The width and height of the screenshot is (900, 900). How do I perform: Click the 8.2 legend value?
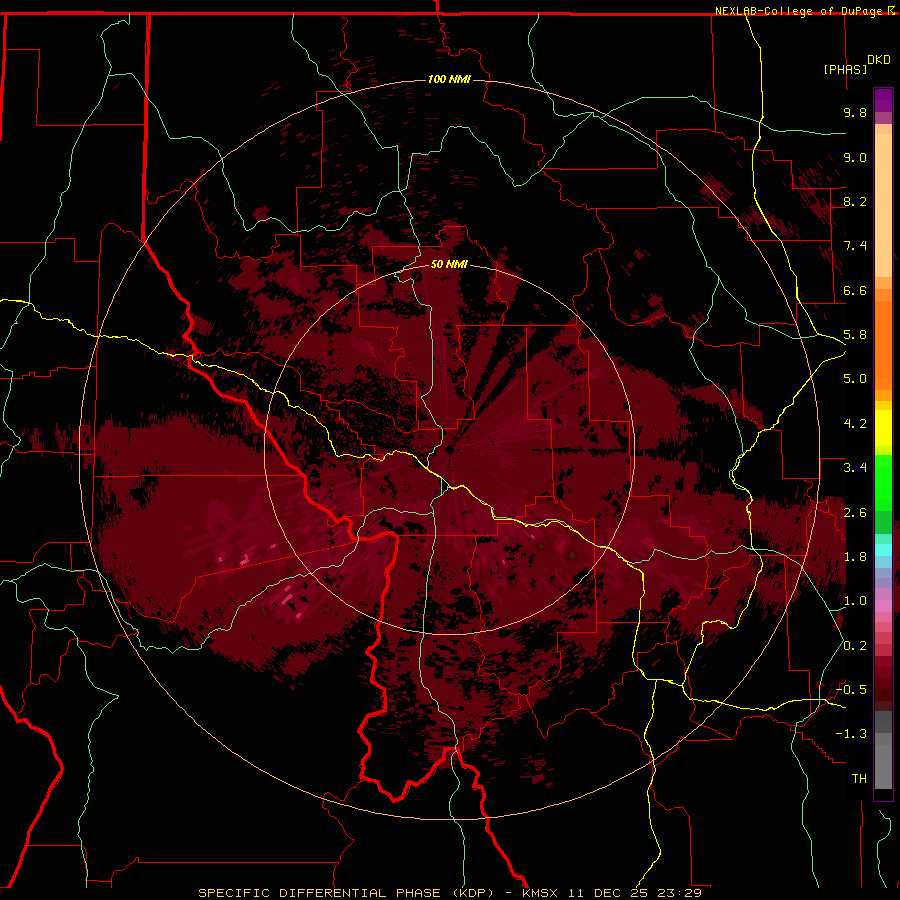pos(855,201)
